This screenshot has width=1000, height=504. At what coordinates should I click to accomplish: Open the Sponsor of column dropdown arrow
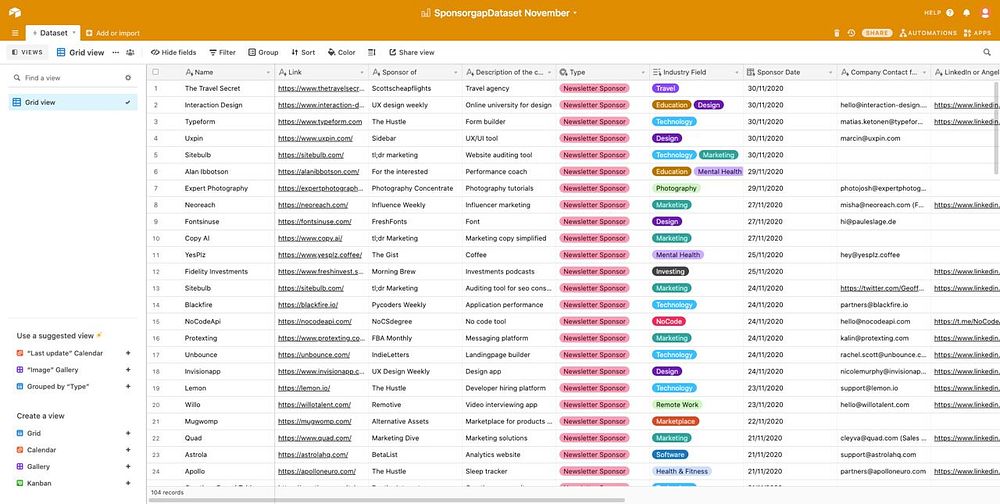tap(456, 73)
